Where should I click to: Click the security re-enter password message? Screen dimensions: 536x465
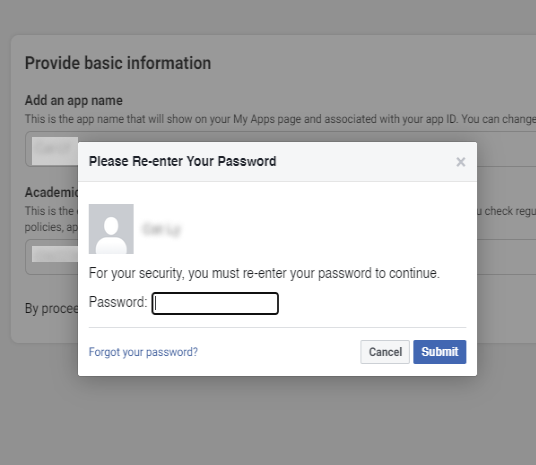pos(264,273)
